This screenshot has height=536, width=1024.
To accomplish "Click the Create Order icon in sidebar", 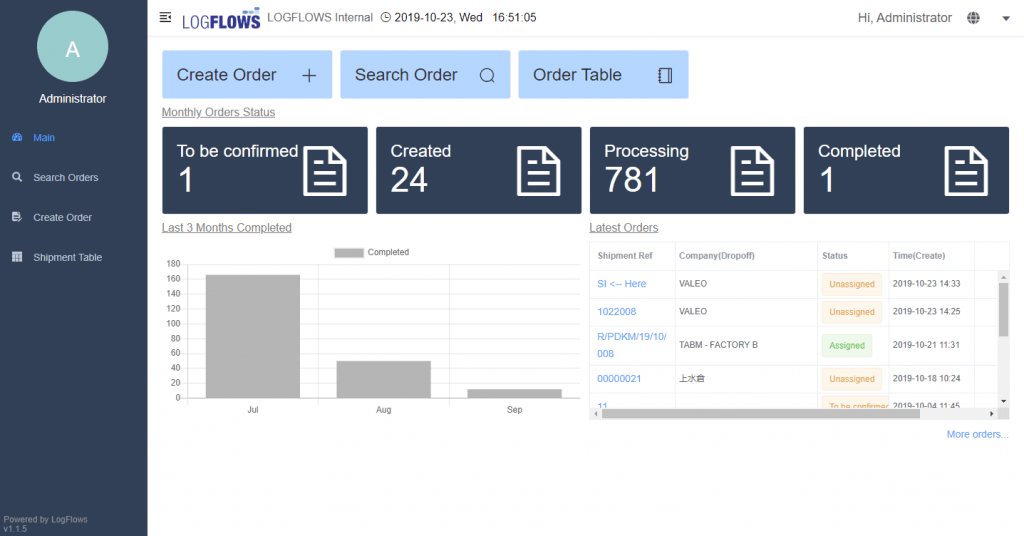I will 17,217.
